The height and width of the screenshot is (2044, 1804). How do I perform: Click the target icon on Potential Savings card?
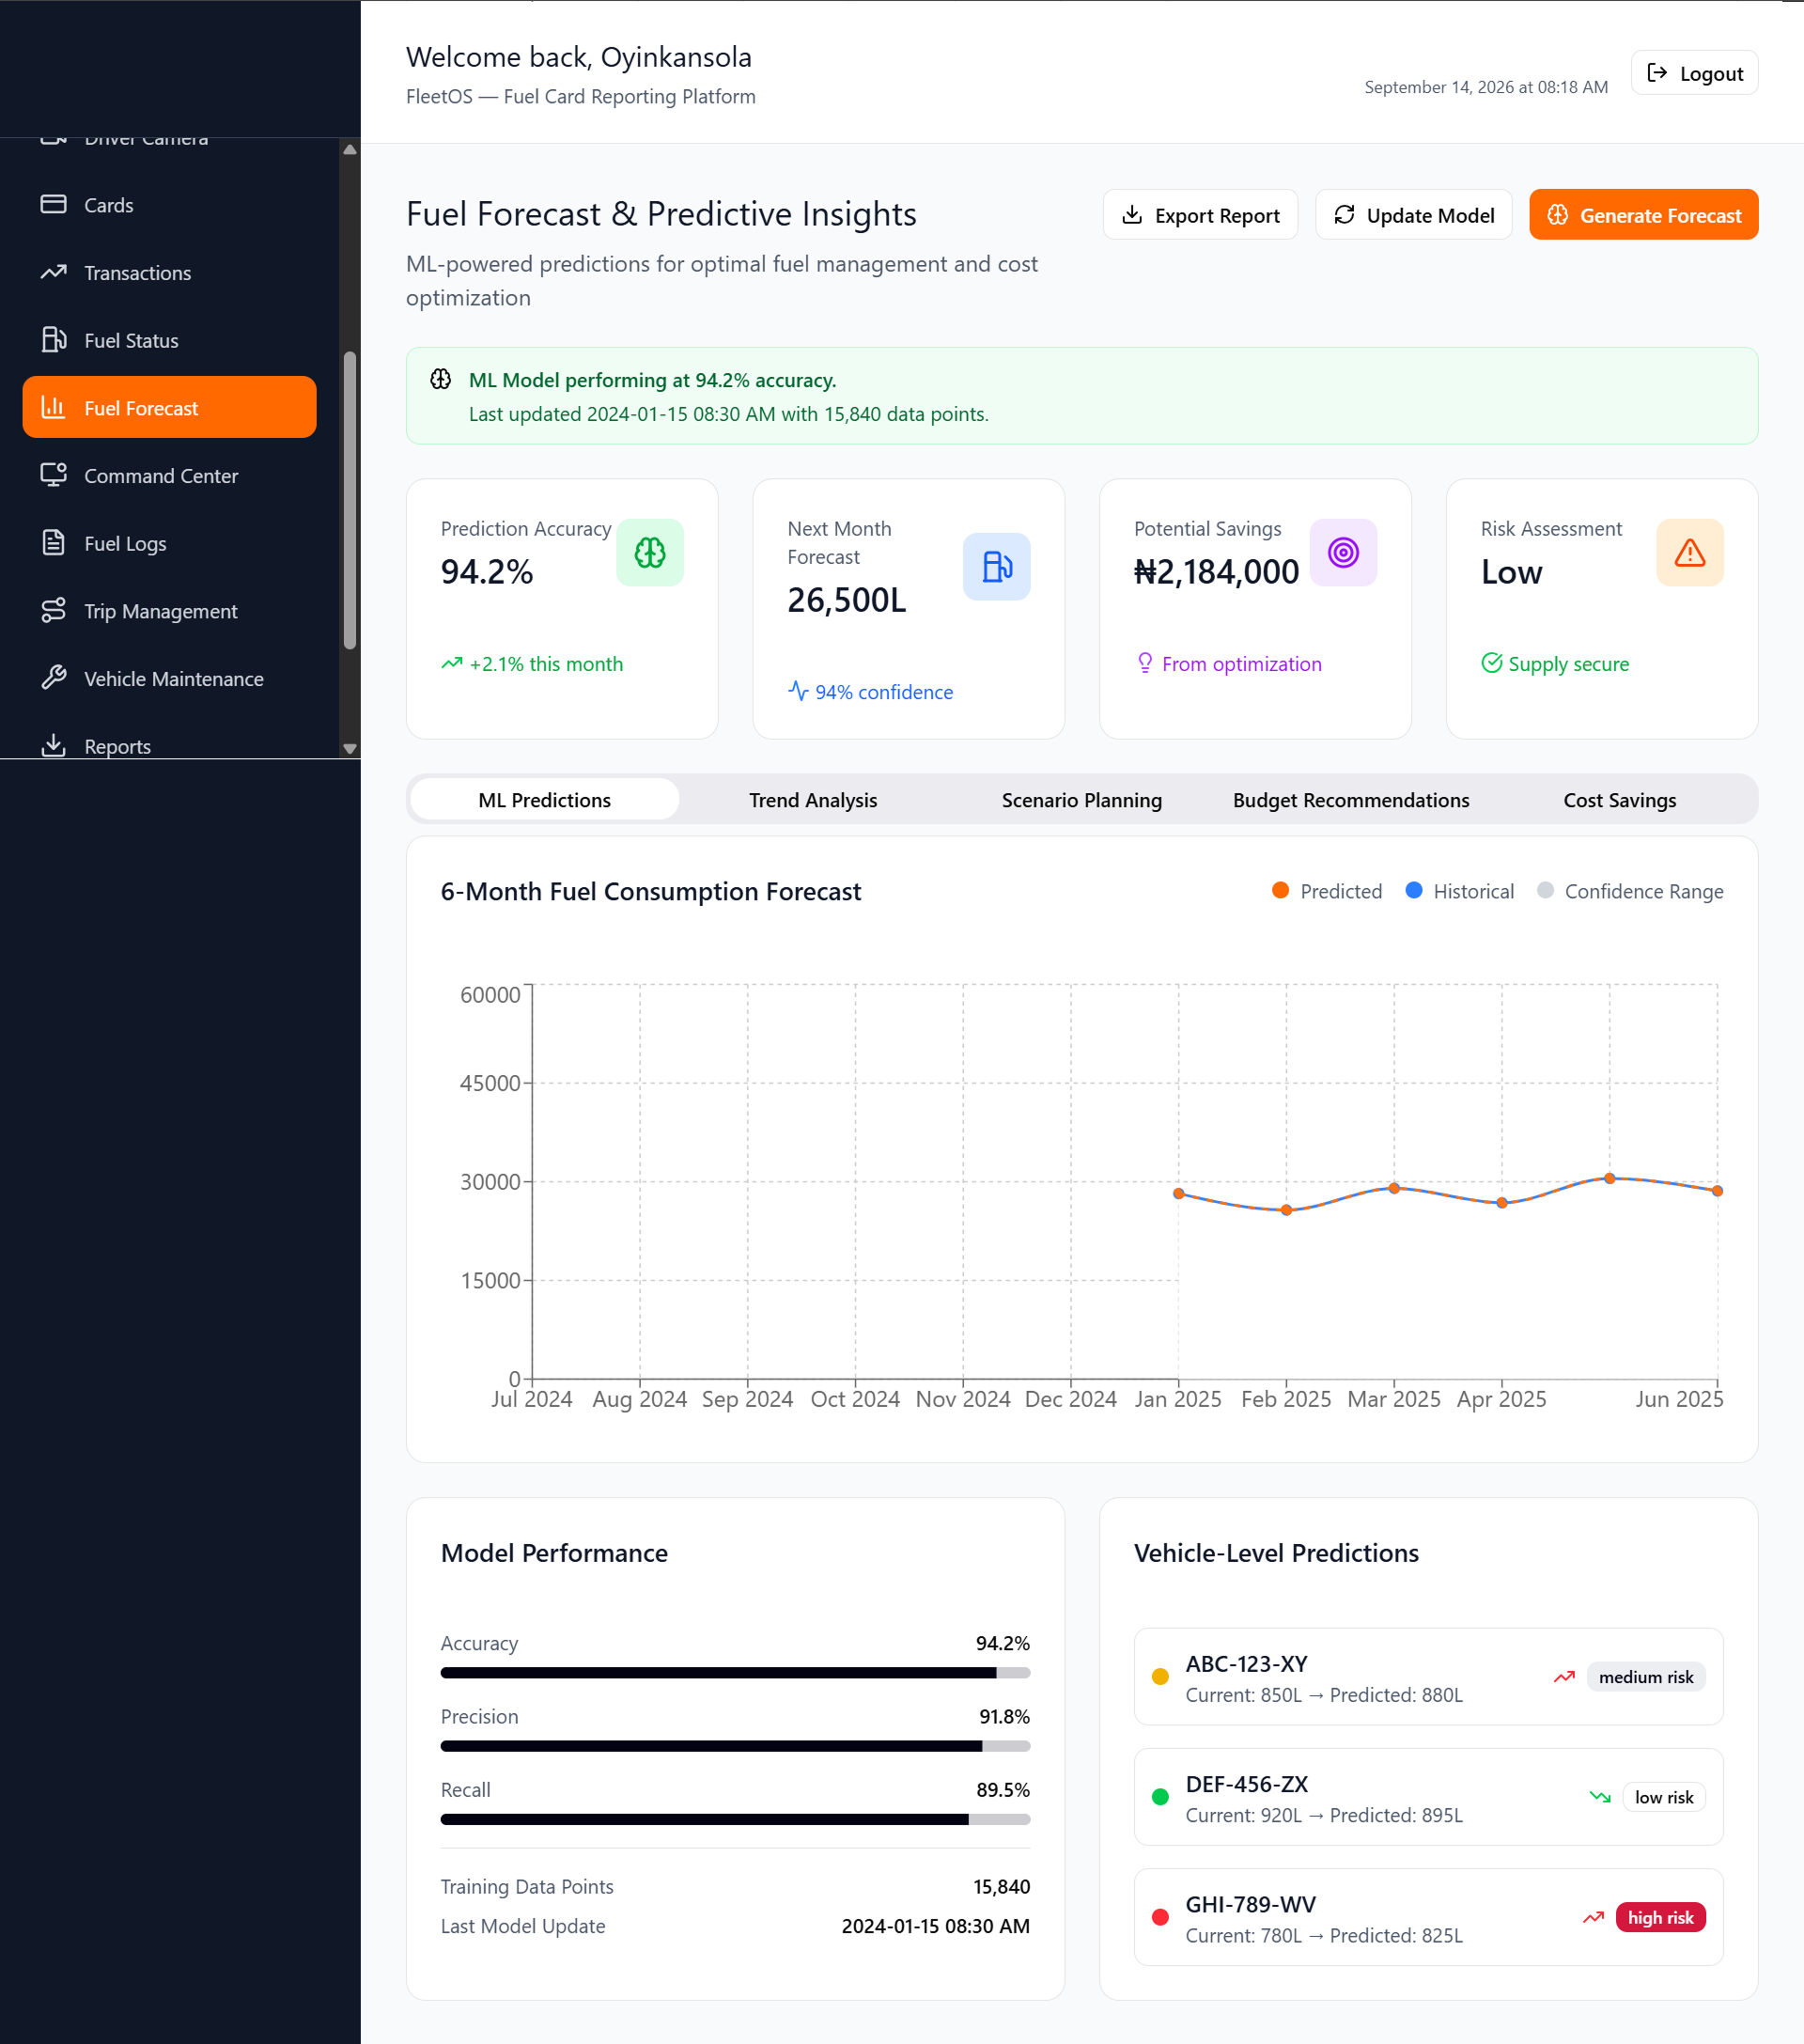pos(1343,552)
